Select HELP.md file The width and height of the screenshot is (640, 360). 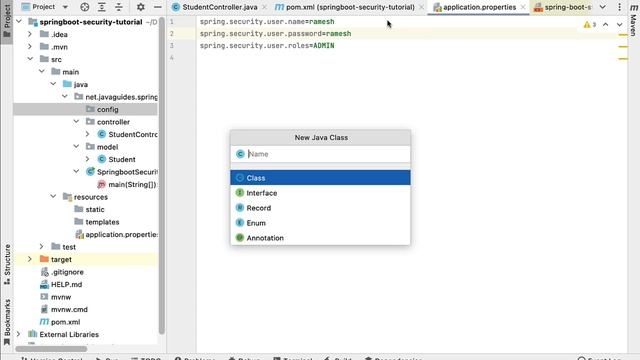66,284
